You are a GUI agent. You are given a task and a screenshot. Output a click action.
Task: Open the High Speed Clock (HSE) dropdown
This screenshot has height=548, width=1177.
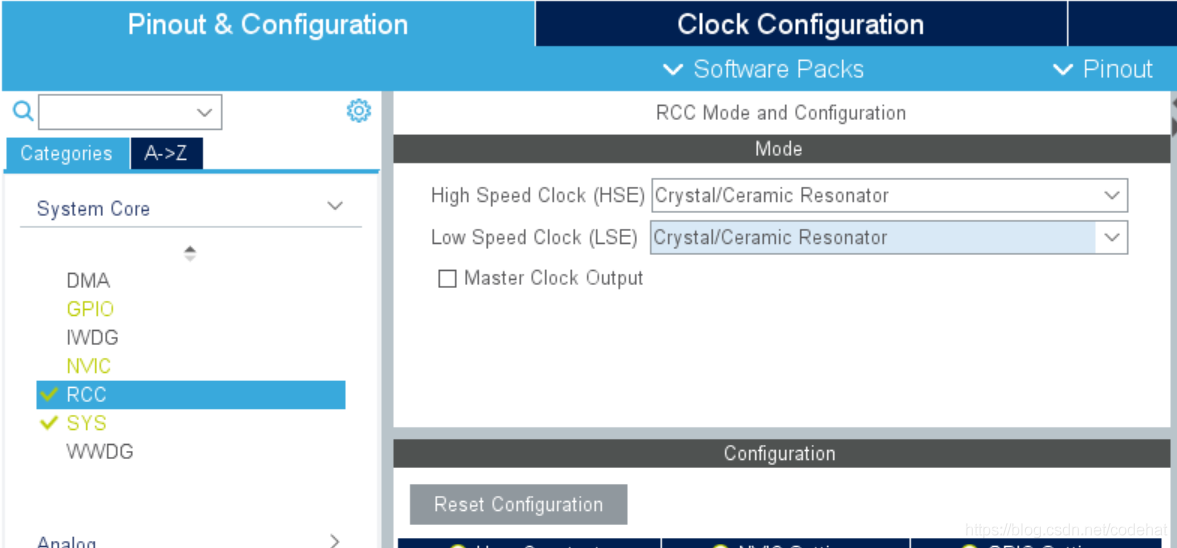[x=890, y=196]
